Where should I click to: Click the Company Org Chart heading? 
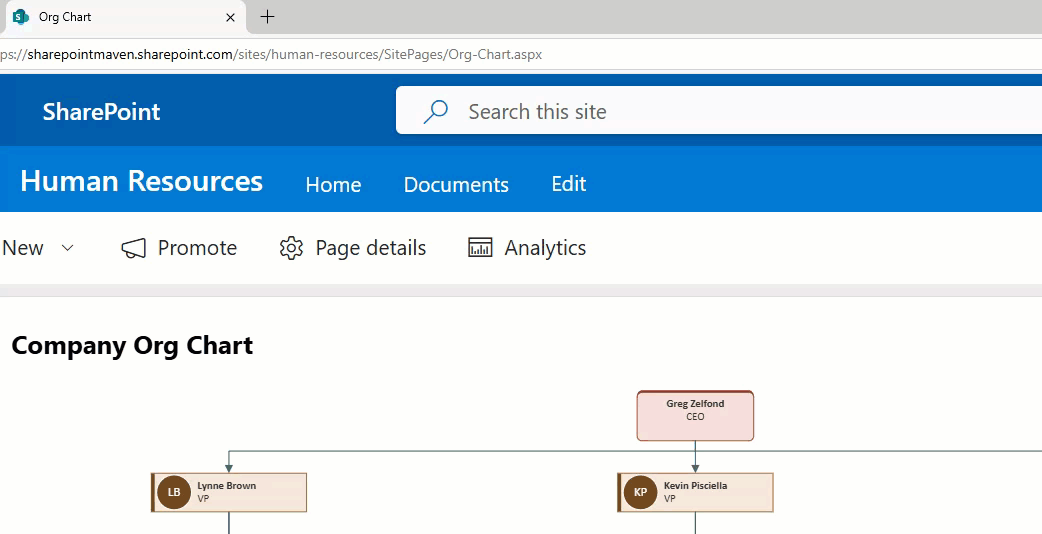coord(132,345)
